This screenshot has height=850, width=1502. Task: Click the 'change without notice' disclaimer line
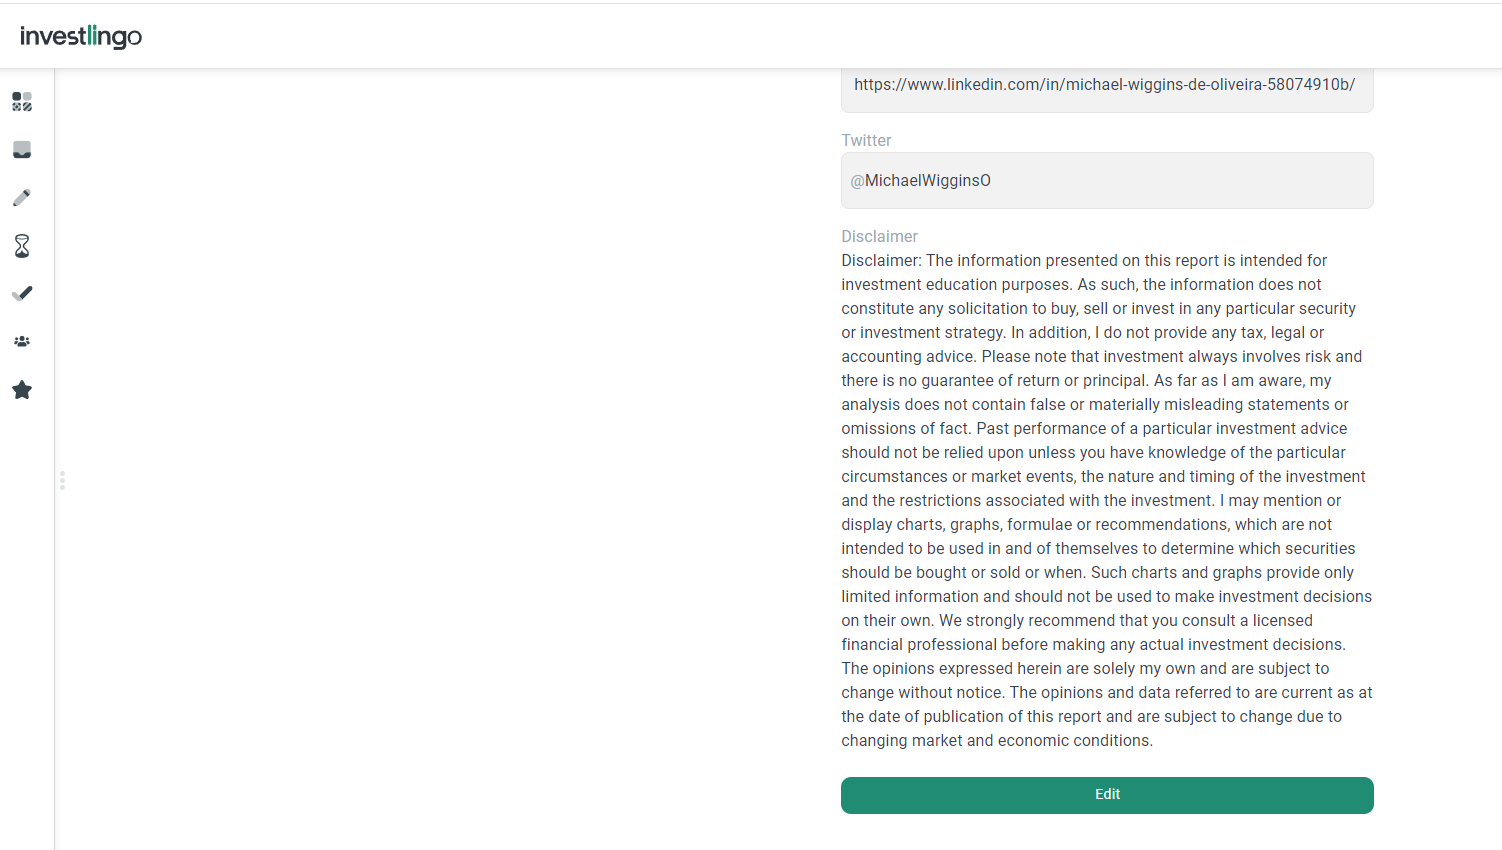pos(1107,692)
